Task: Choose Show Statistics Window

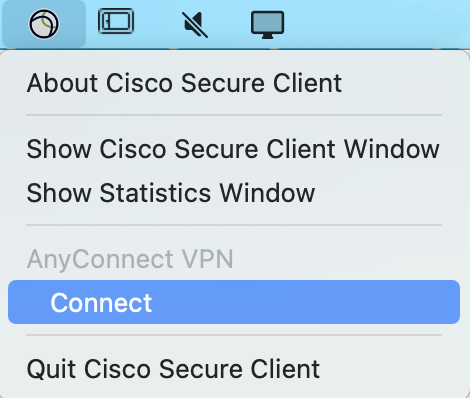Action: coord(171,193)
